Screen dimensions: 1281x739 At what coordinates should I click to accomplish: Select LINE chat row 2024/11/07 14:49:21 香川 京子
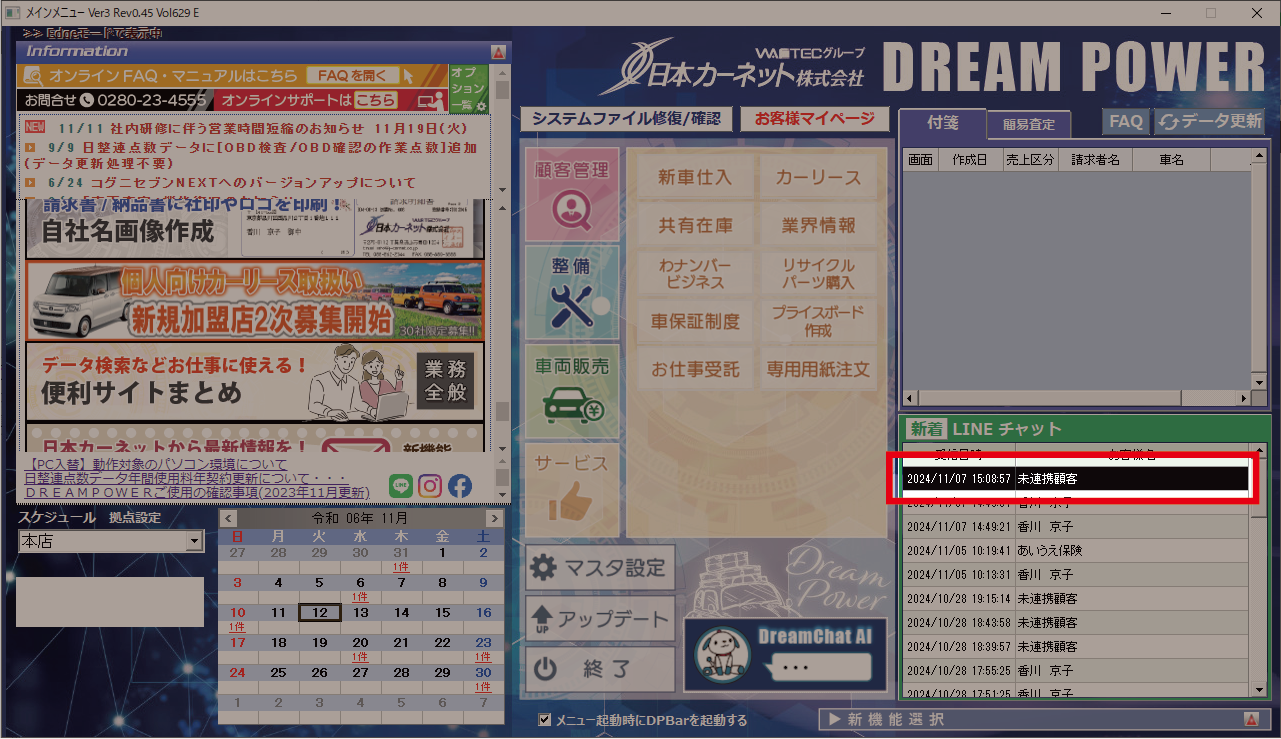(1075, 527)
